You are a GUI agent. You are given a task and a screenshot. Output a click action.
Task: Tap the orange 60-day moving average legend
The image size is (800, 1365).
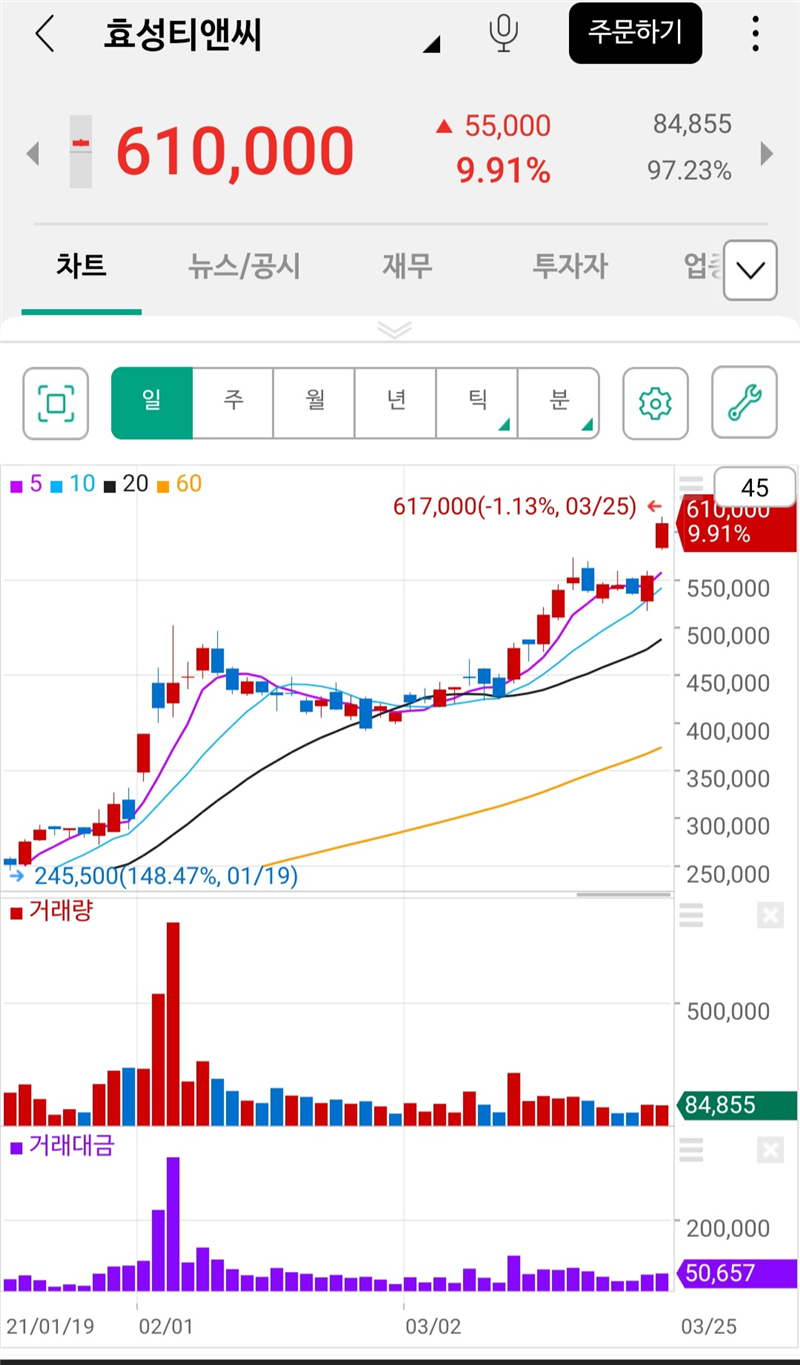tap(179, 484)
